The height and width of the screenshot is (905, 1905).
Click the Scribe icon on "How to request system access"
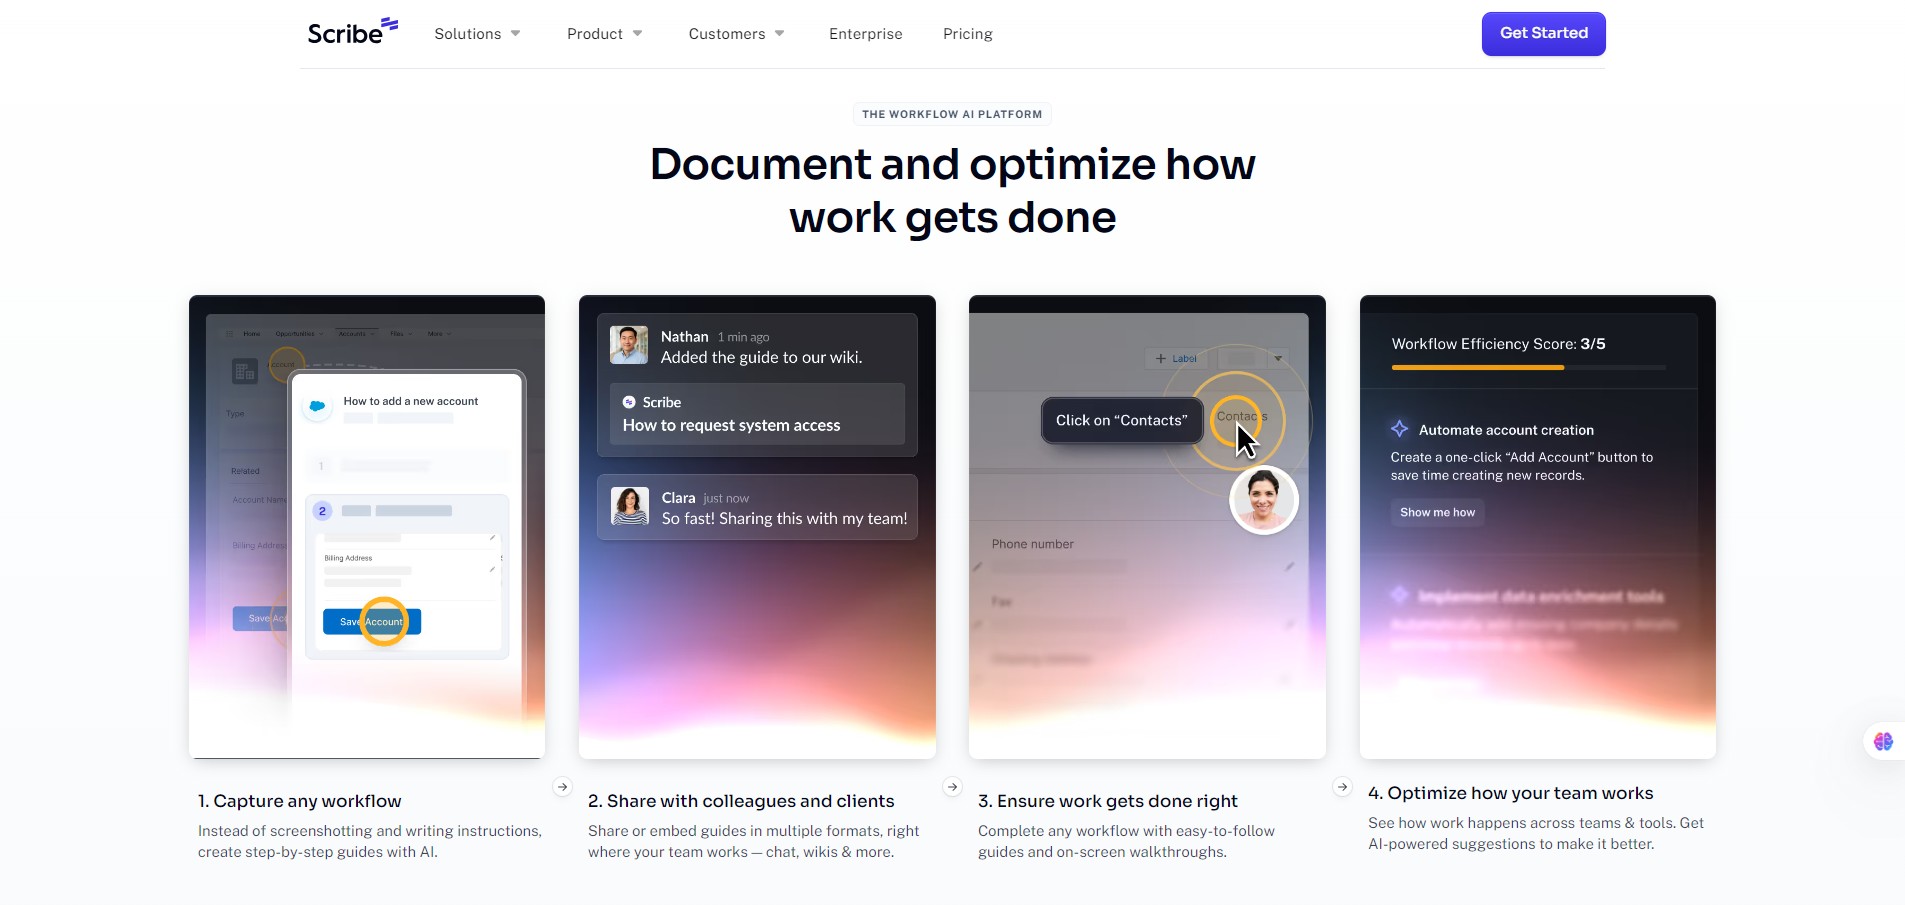pos(628,402)
